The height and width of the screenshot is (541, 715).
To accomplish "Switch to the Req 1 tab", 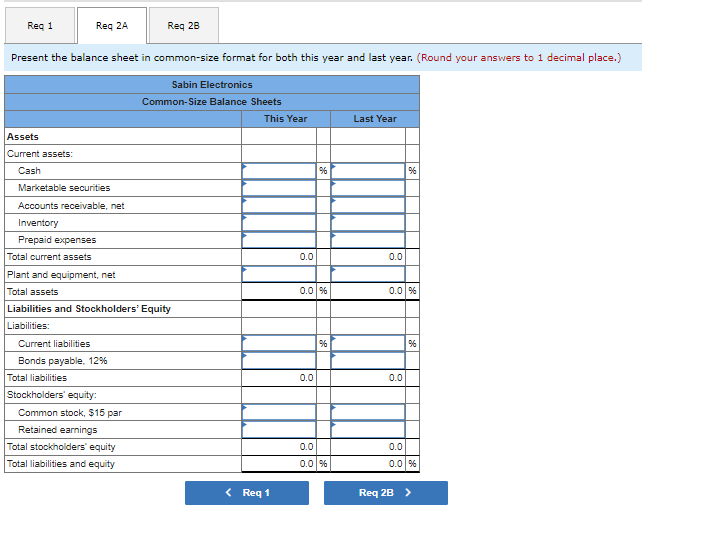I will 40,26.
